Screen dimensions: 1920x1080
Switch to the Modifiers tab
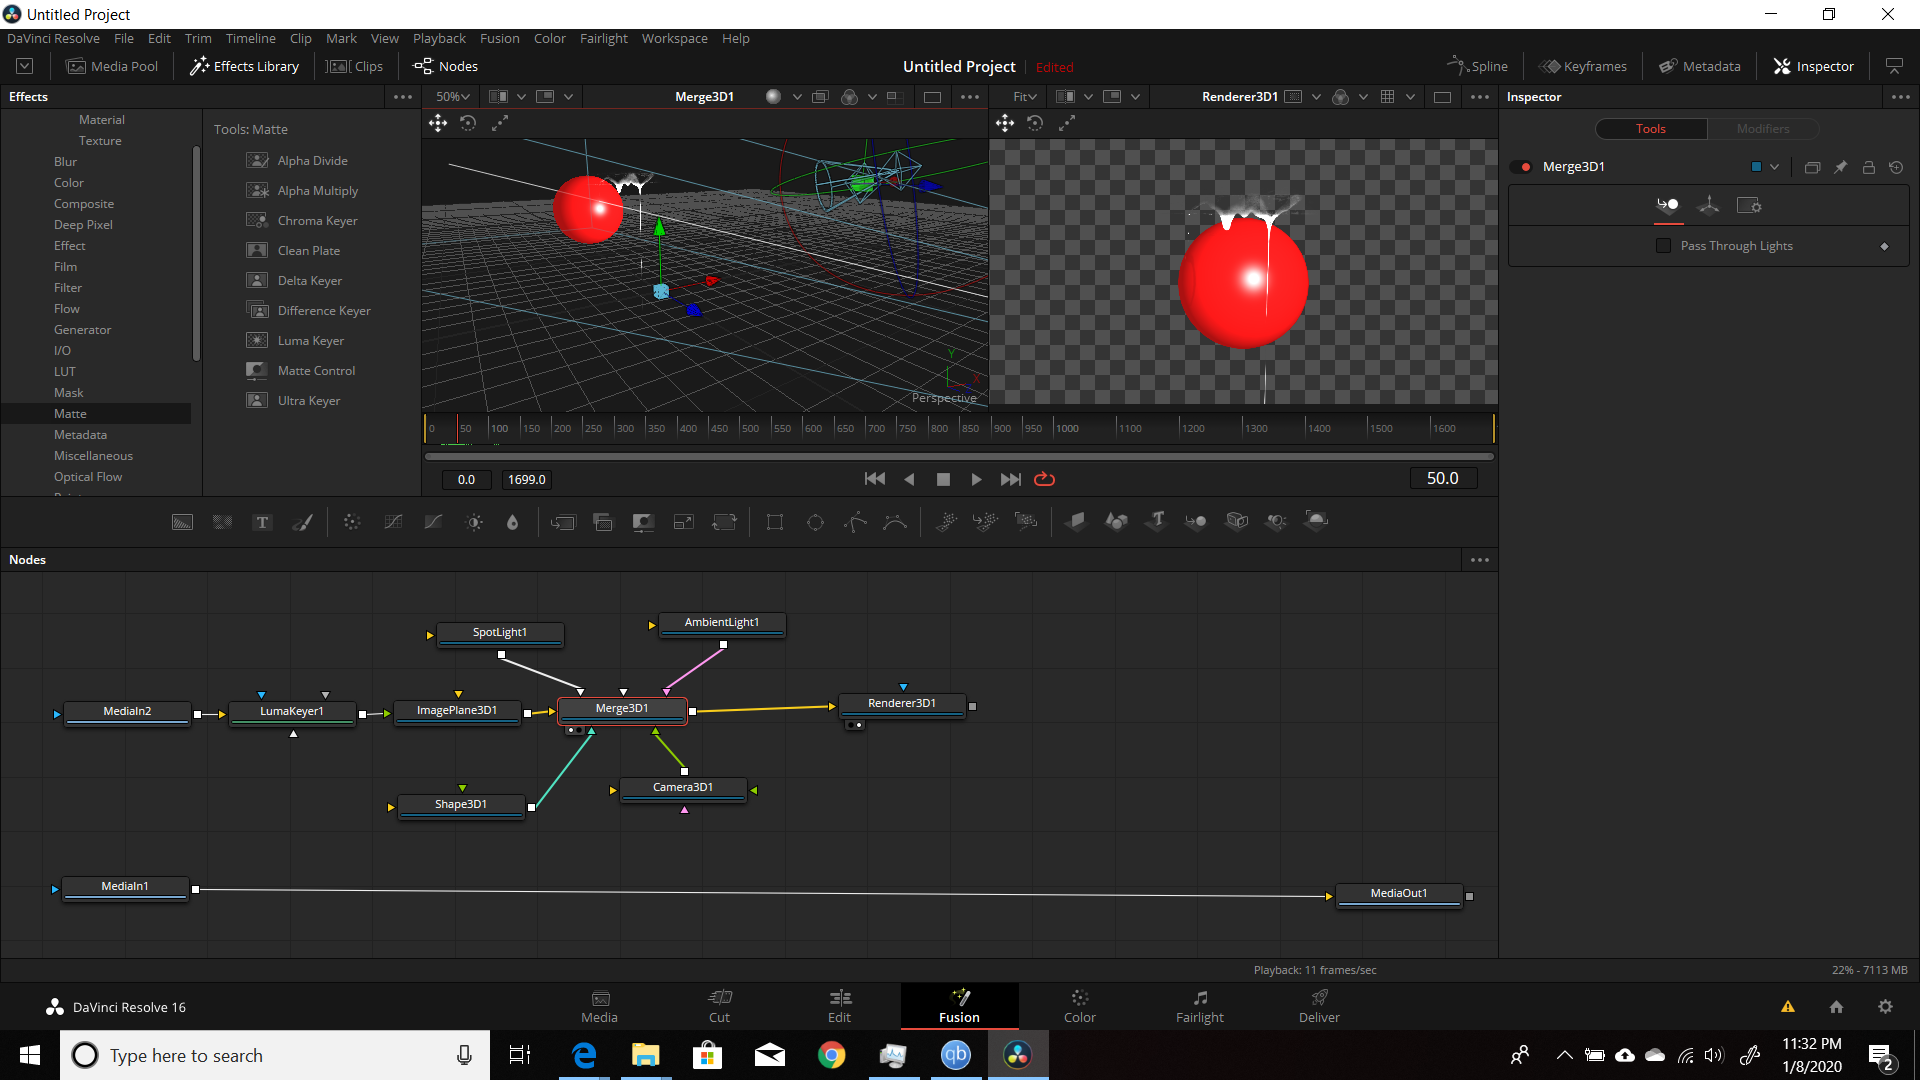(1762, 129)
